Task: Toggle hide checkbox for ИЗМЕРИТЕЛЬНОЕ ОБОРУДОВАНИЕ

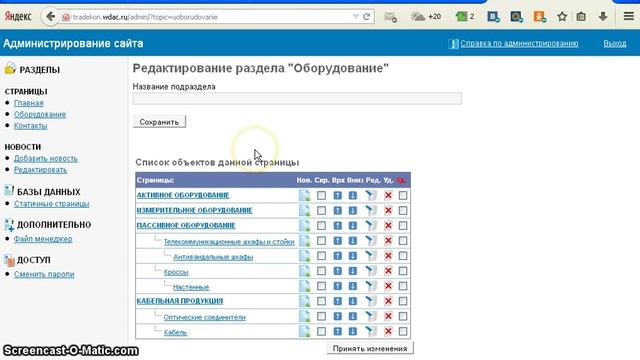Action: [x=321, y=211]
